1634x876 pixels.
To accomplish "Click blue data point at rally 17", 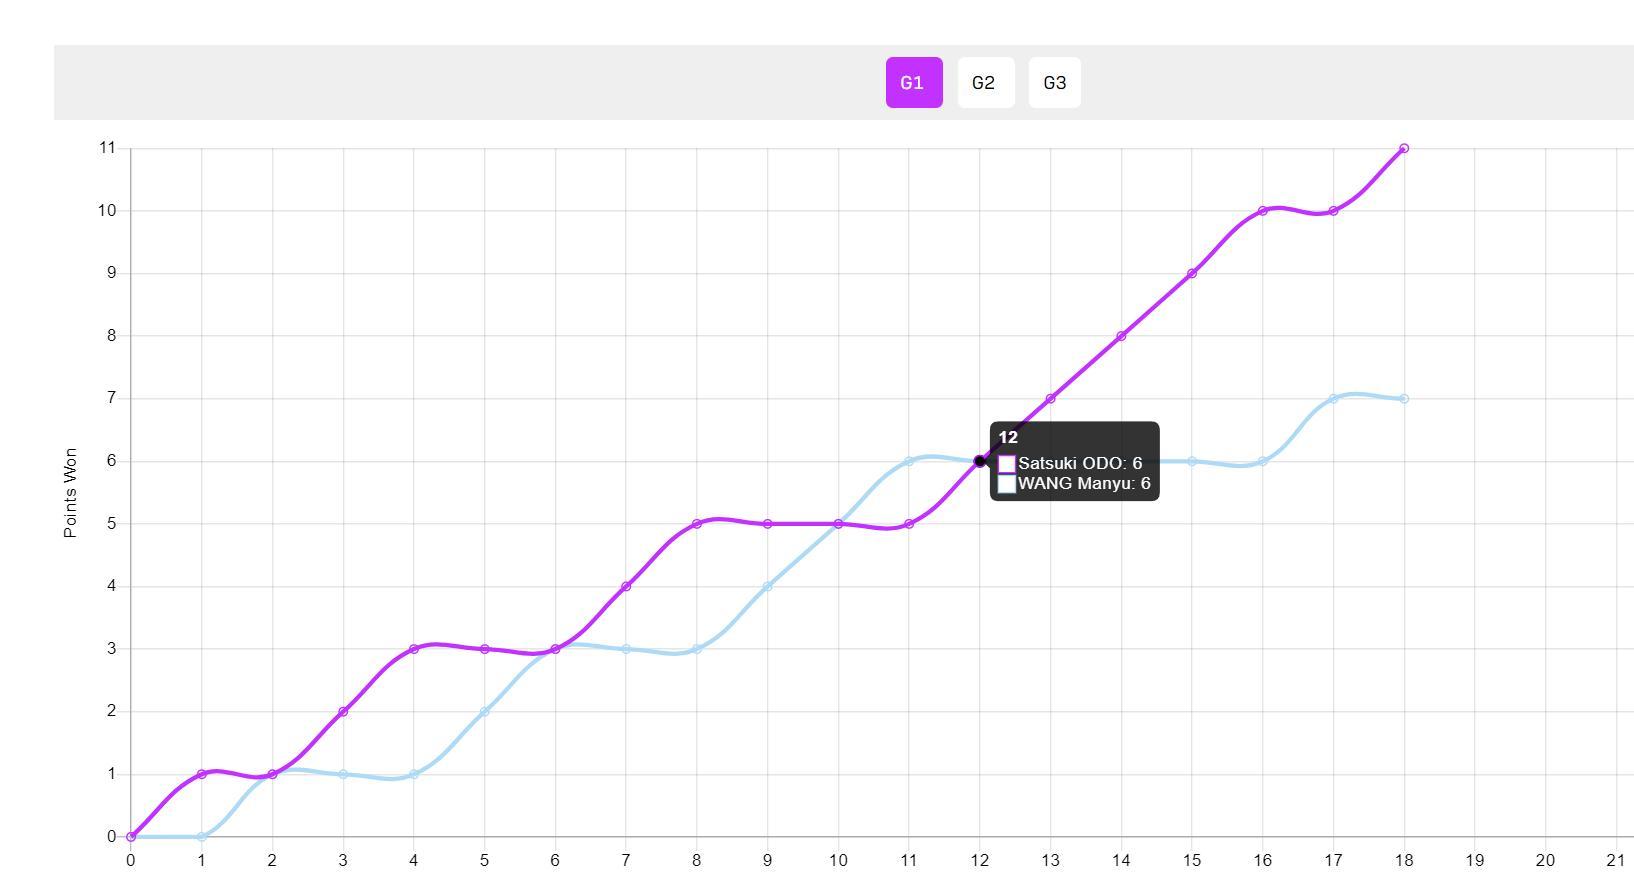I will click(1333, 399).
